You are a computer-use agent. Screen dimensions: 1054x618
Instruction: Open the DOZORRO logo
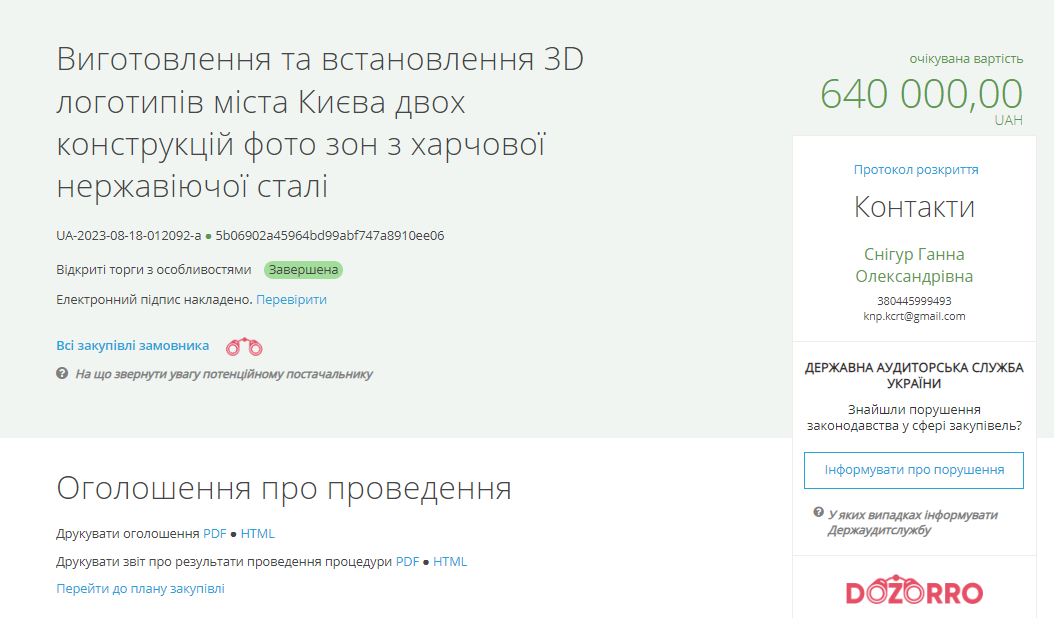click(914, 591)
